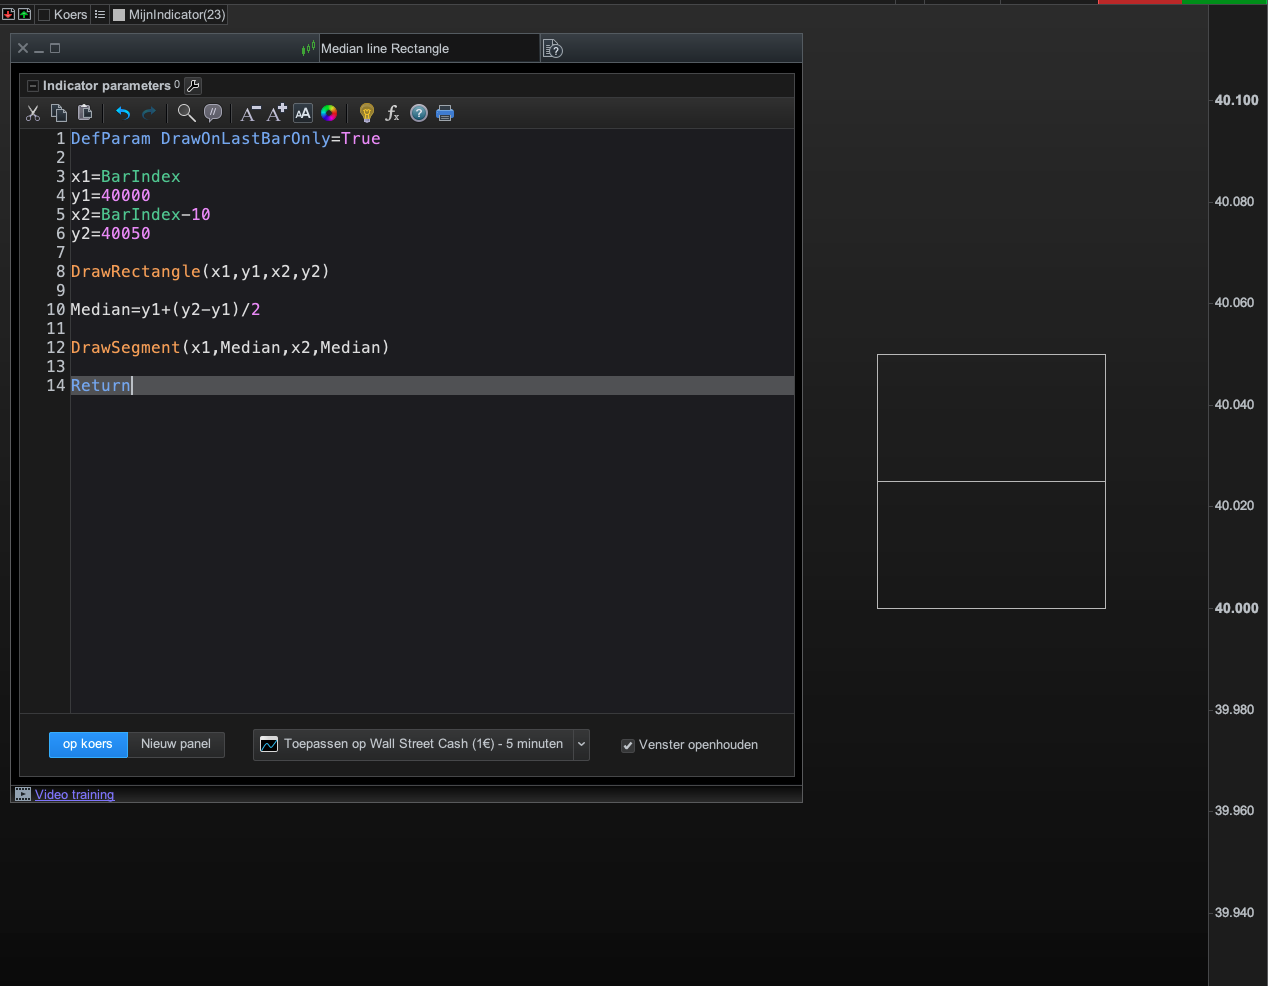Minimize the indicator editor window
This screenshot has width=1268, height=986.
click(x=39, y=49)
